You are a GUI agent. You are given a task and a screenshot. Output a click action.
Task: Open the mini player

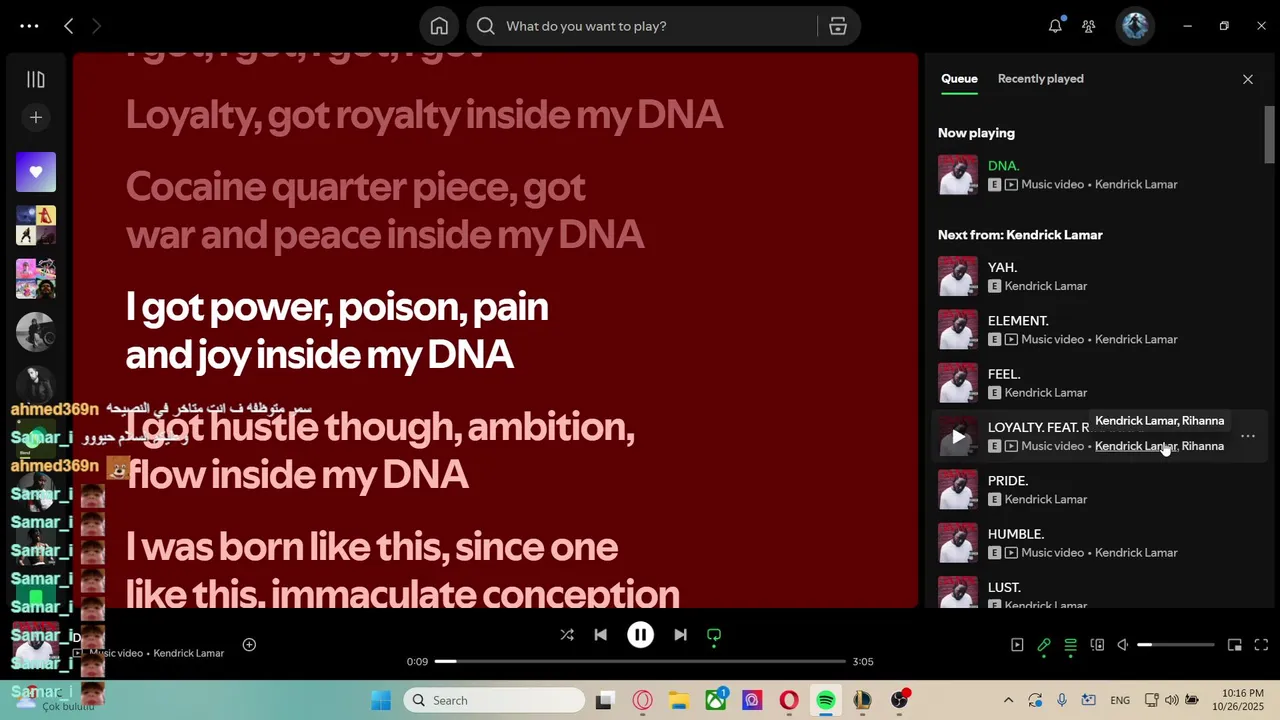(1235, 645)
